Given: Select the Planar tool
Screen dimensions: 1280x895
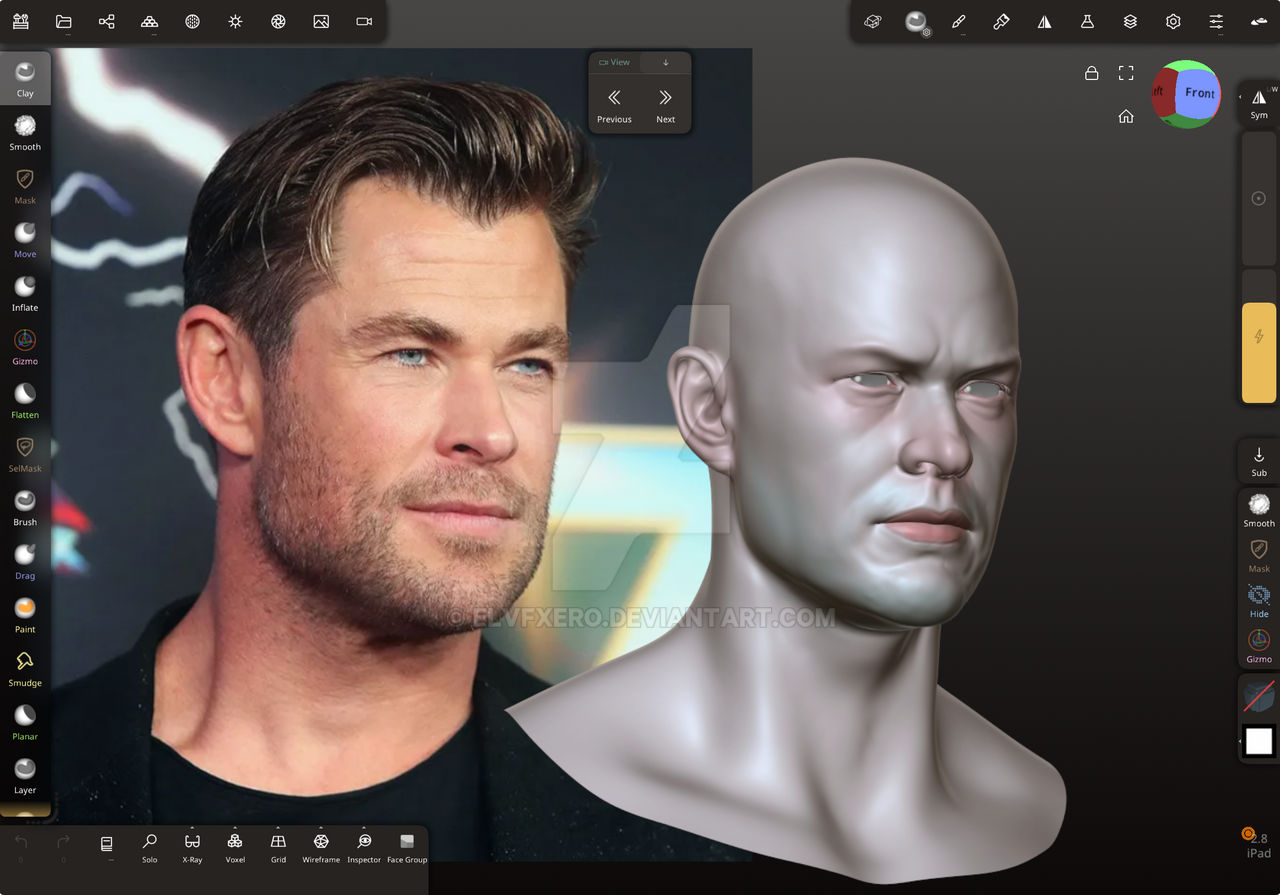Looking at the screenshot, I should pyautogui.click(x=25, y=722).
